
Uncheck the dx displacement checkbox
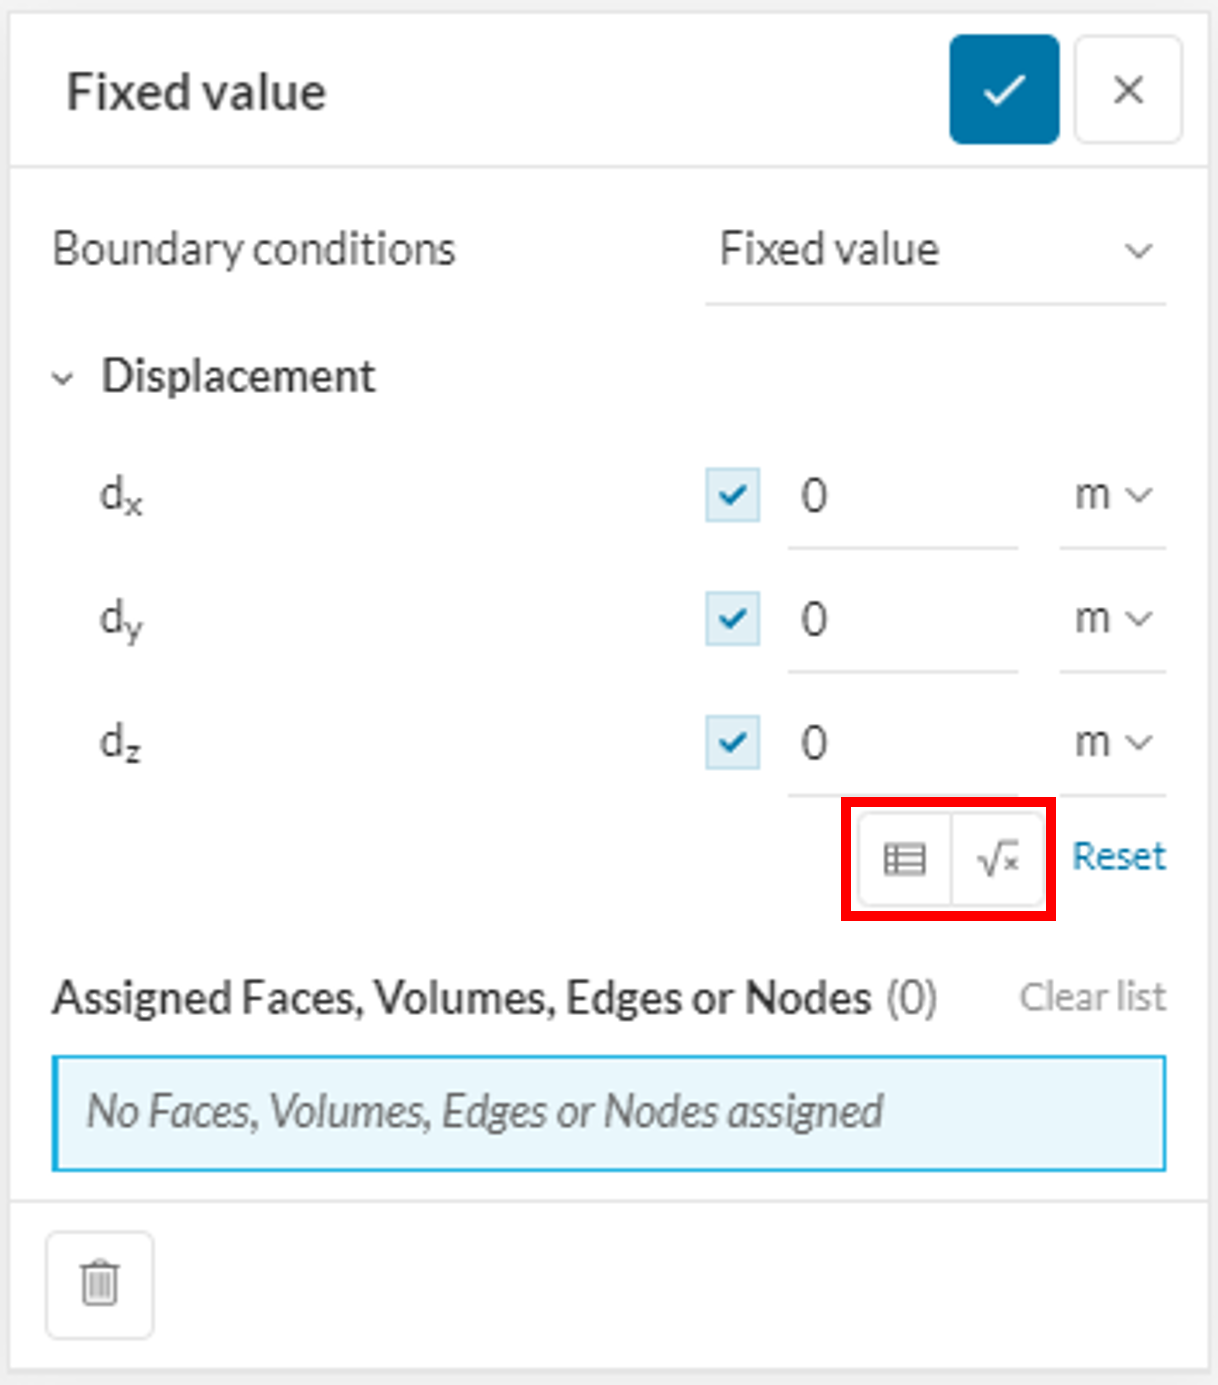click(x=732, y=495)
